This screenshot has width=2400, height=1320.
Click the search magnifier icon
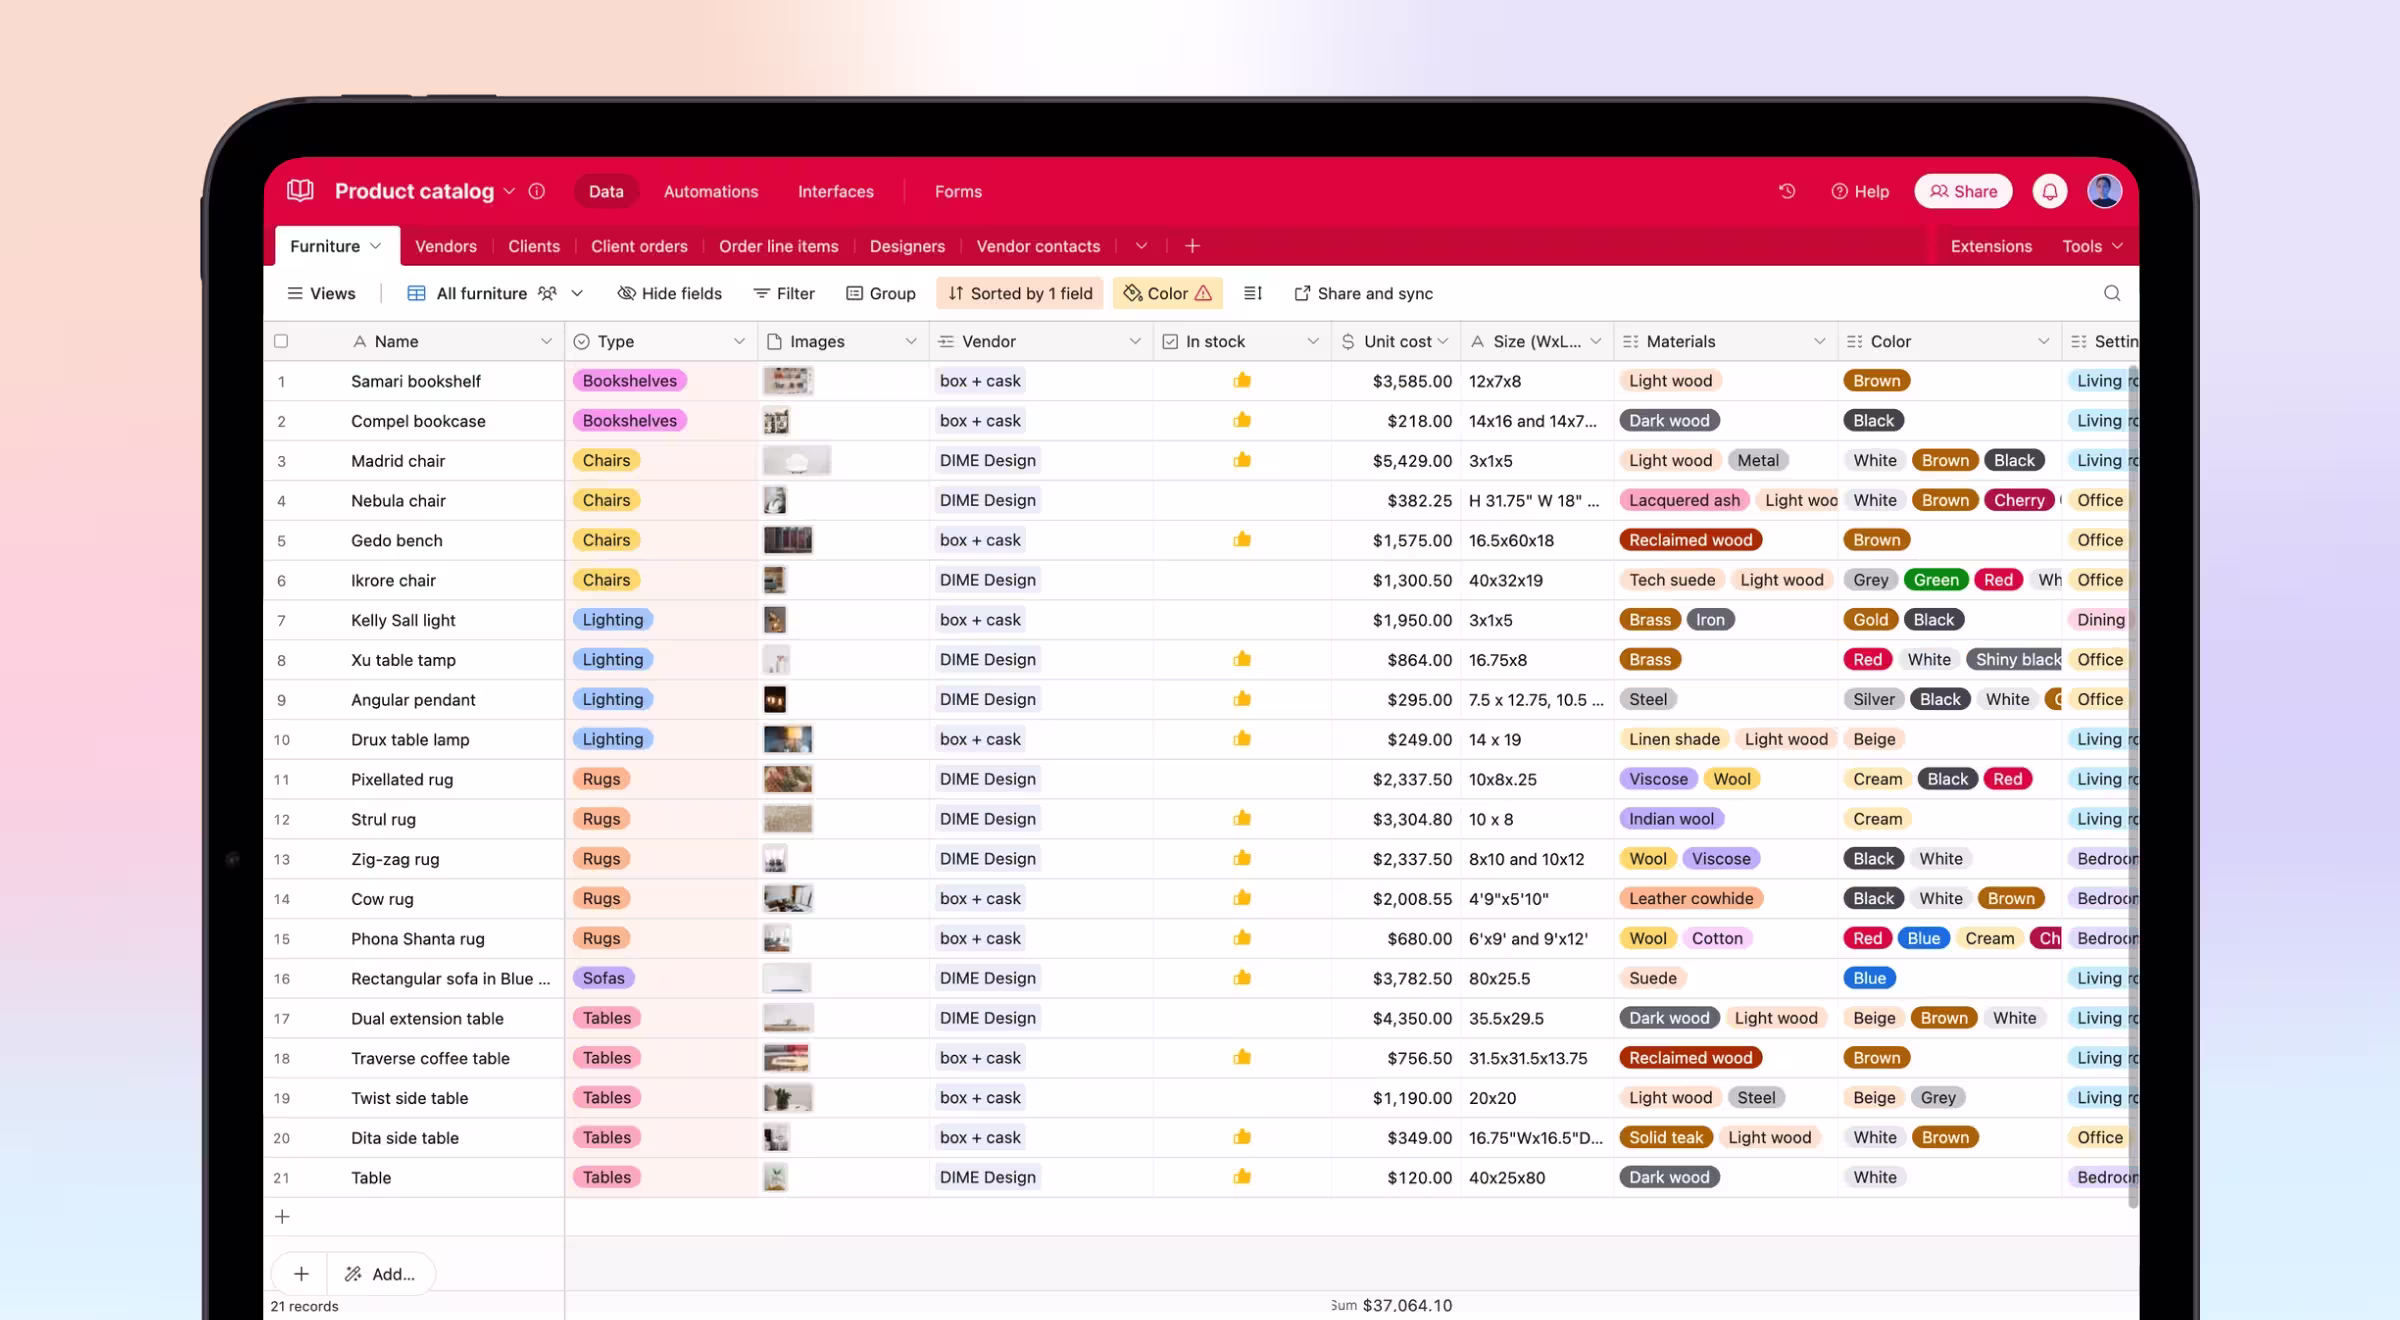(2112, 293)
